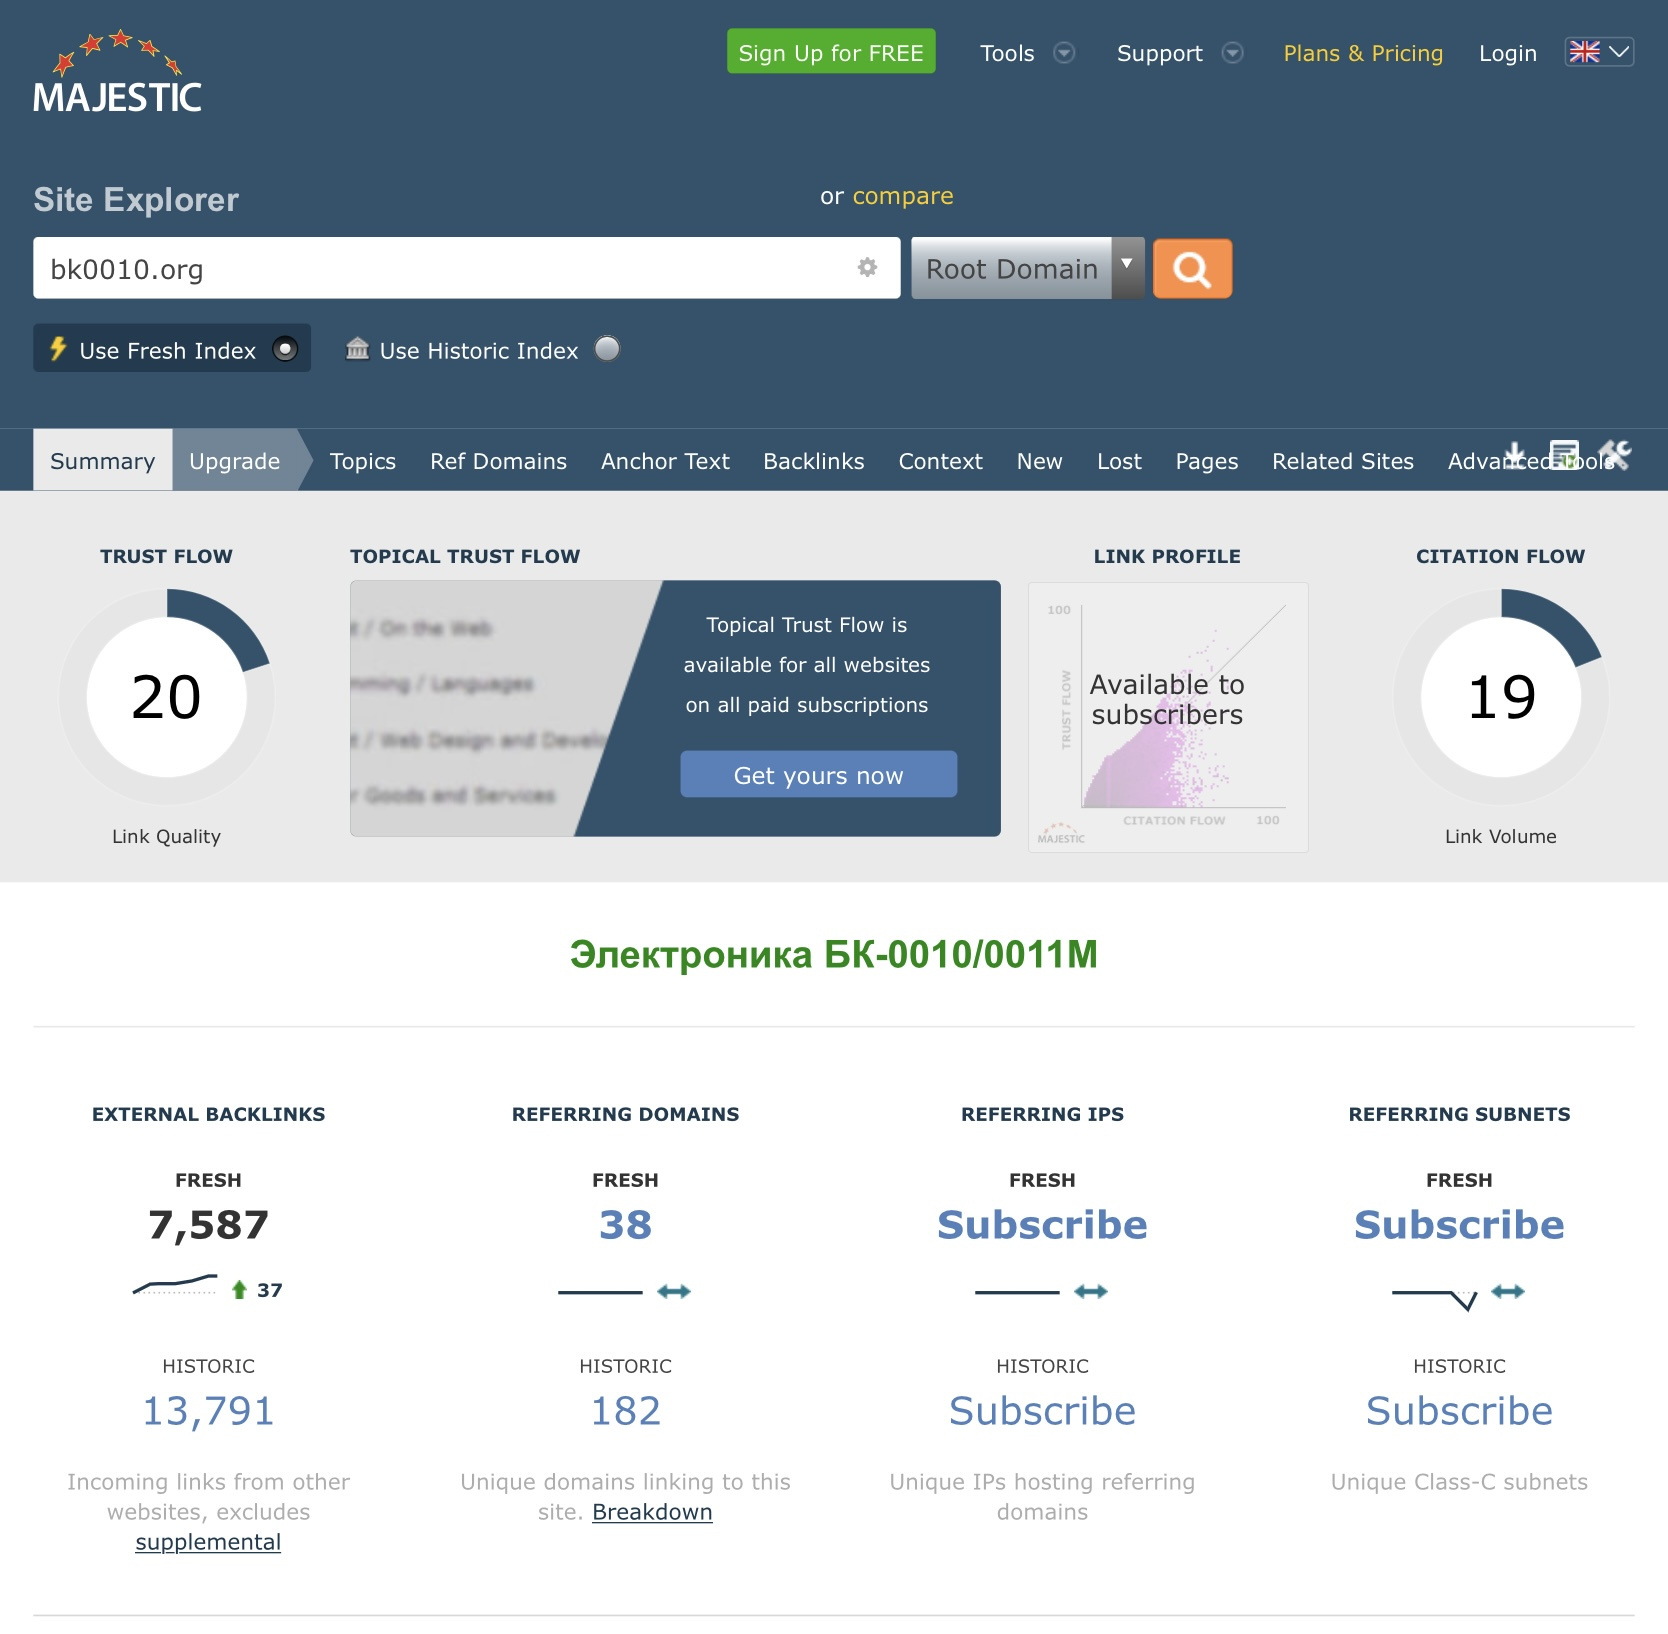Screen dimensions: 1668x1634
Task: Click the Majestic logo
Action: [117, 71]
